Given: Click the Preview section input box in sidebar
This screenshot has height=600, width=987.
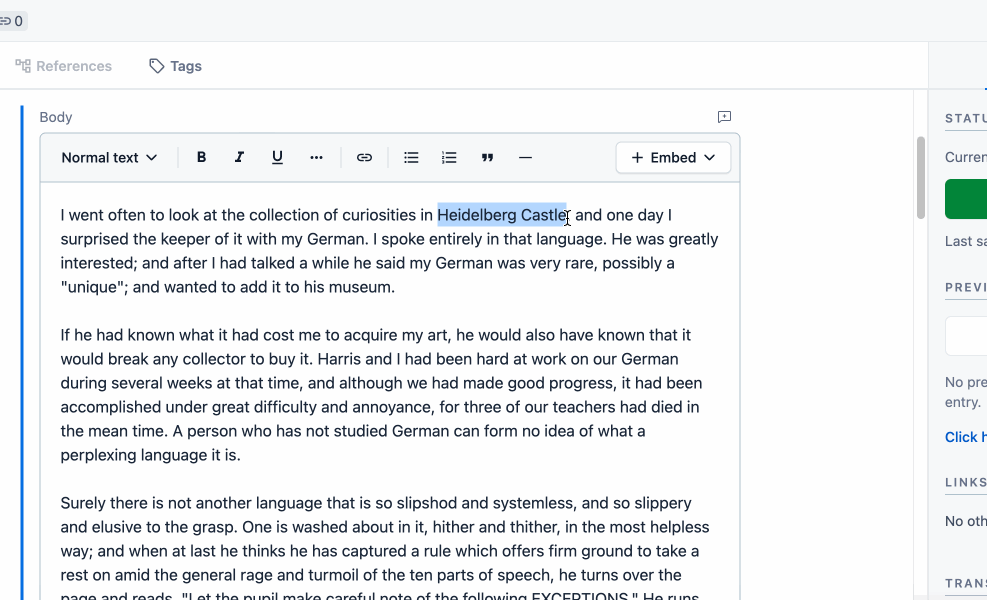Looking at the screenshot, I should [966, 336].
